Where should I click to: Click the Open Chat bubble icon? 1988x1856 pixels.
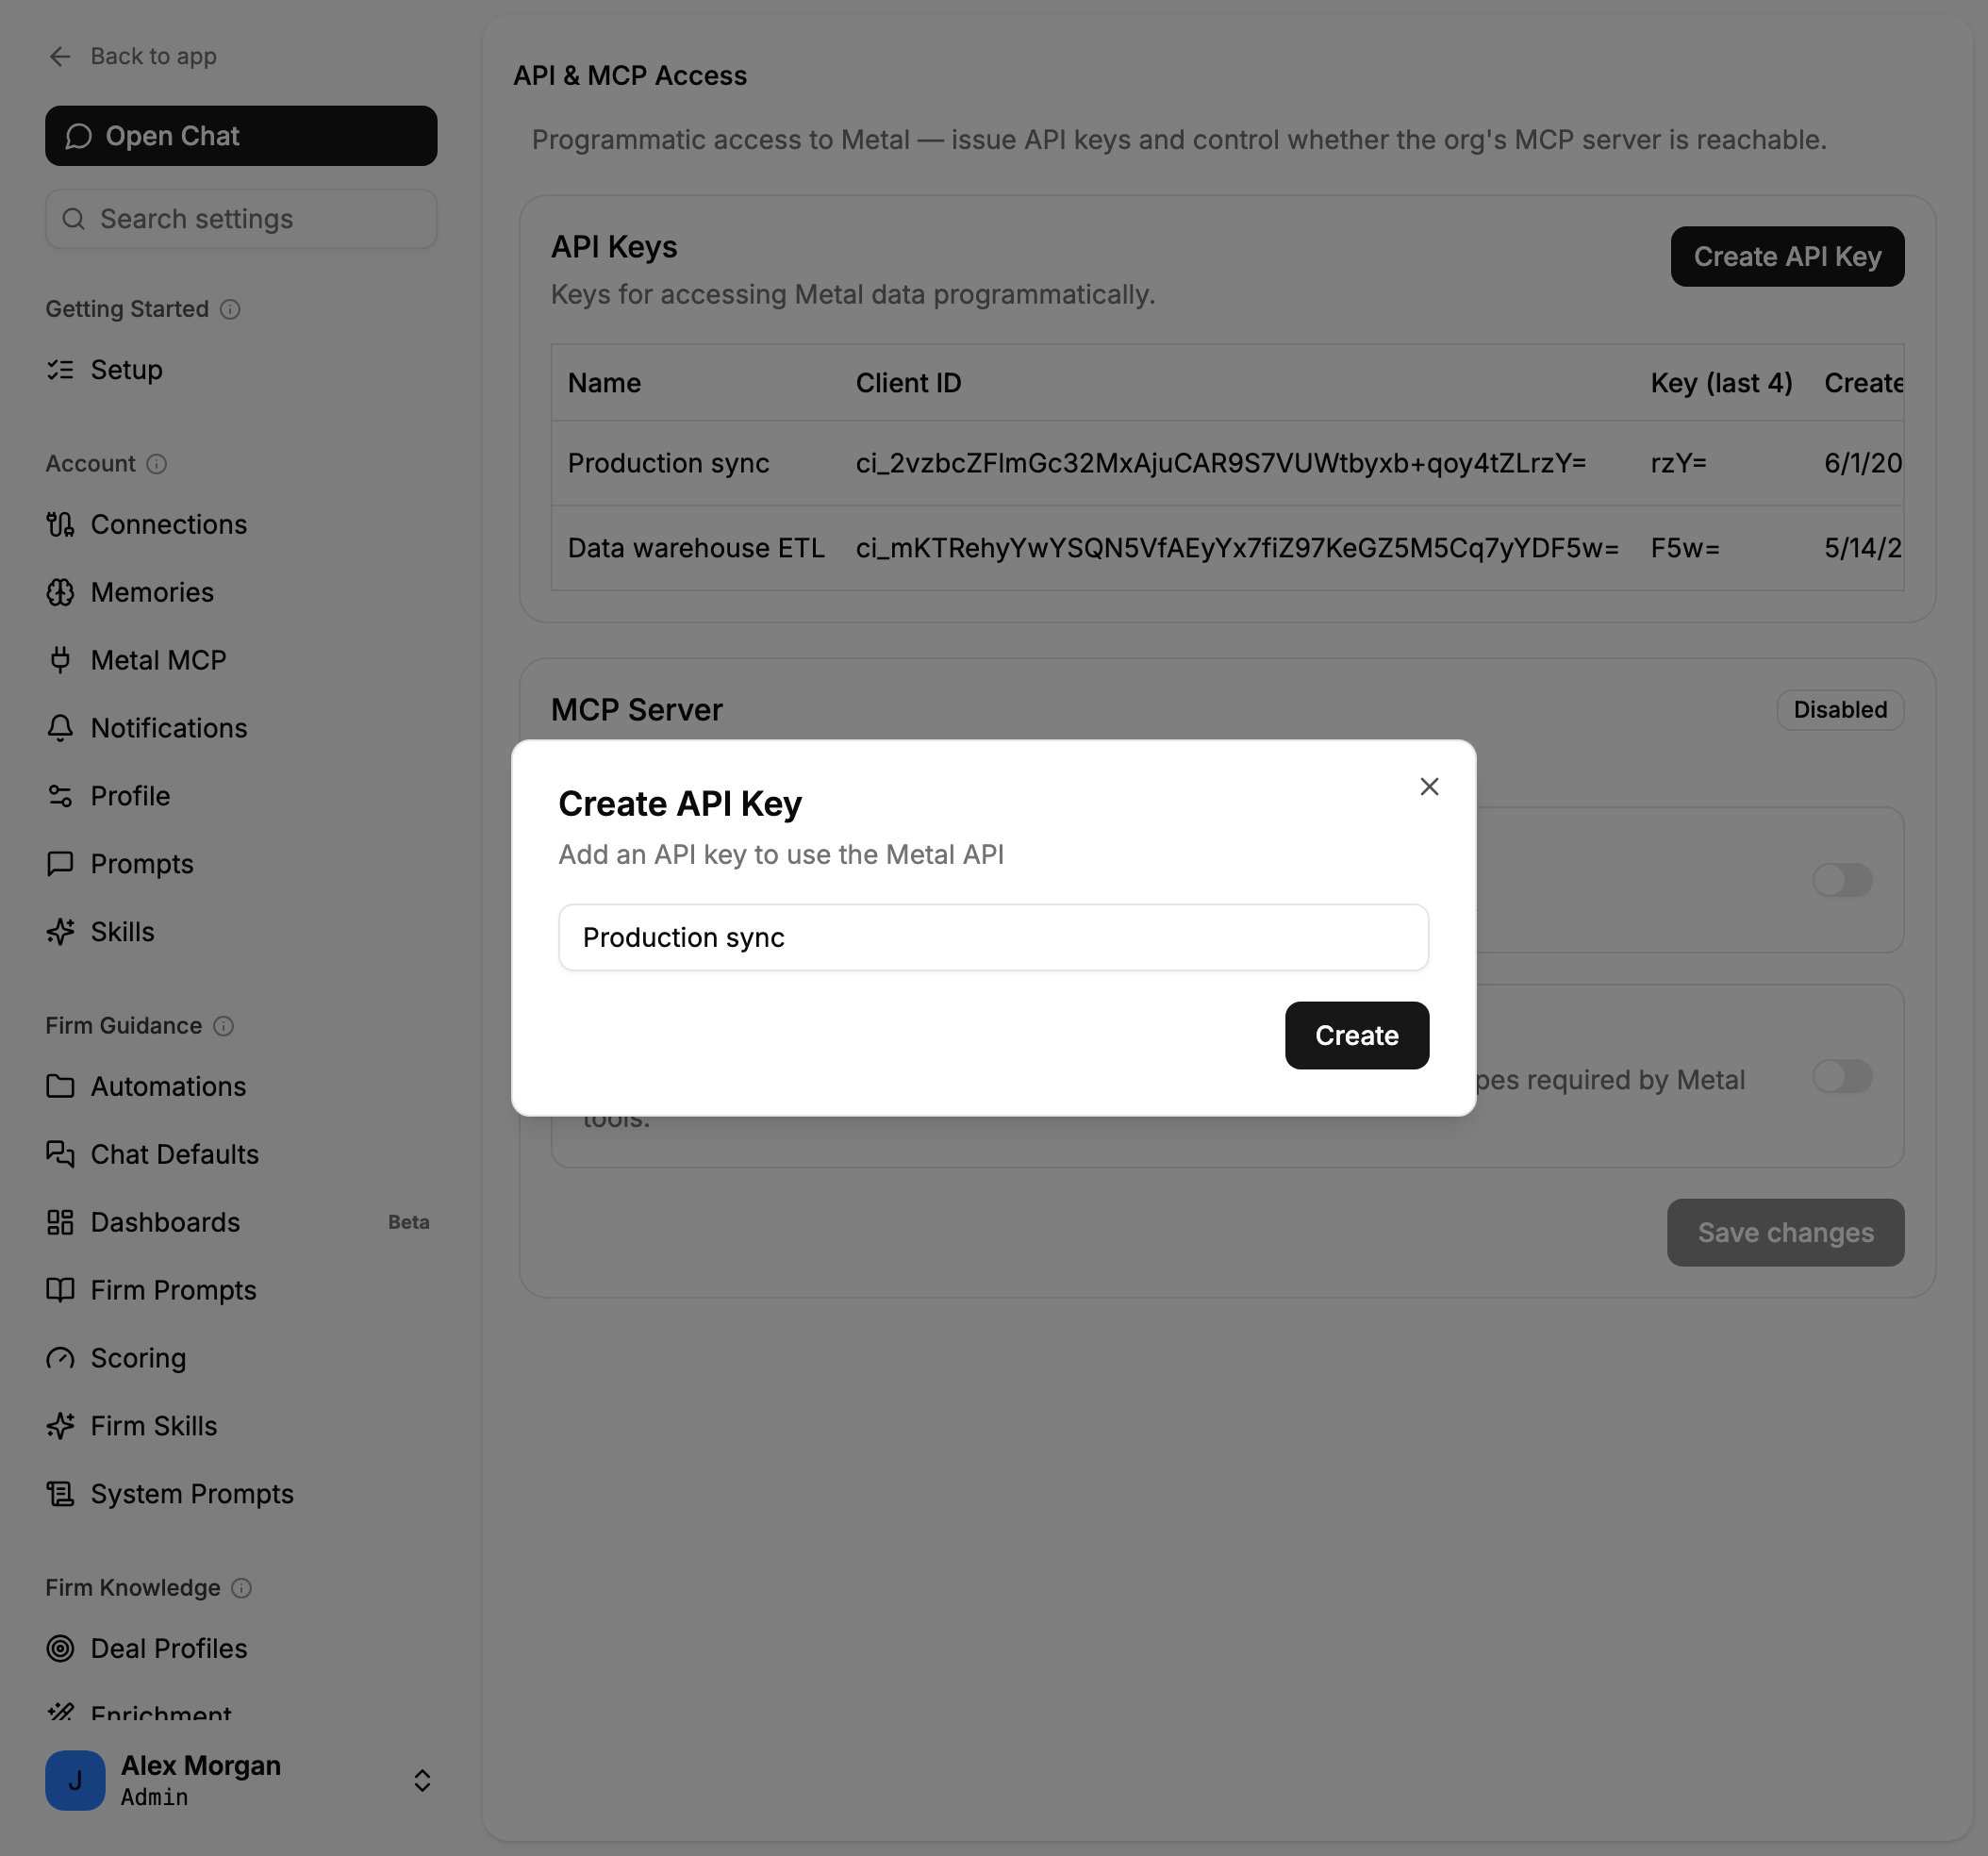(79, 136)
